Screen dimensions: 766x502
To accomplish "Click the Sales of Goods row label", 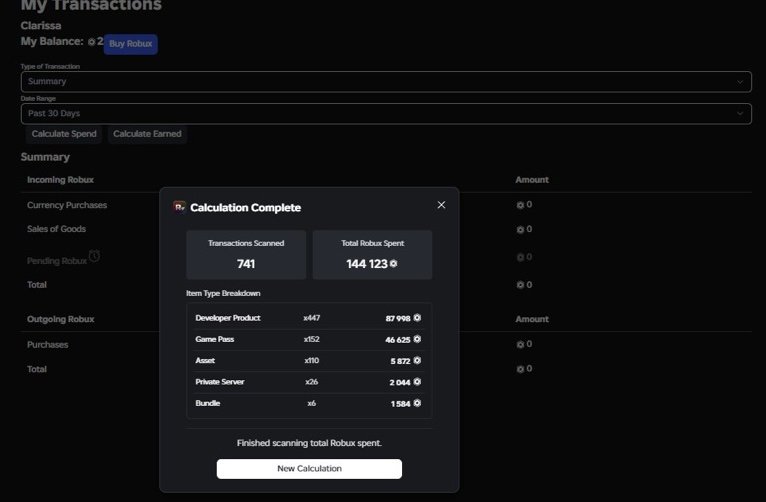I will [56, 229].
